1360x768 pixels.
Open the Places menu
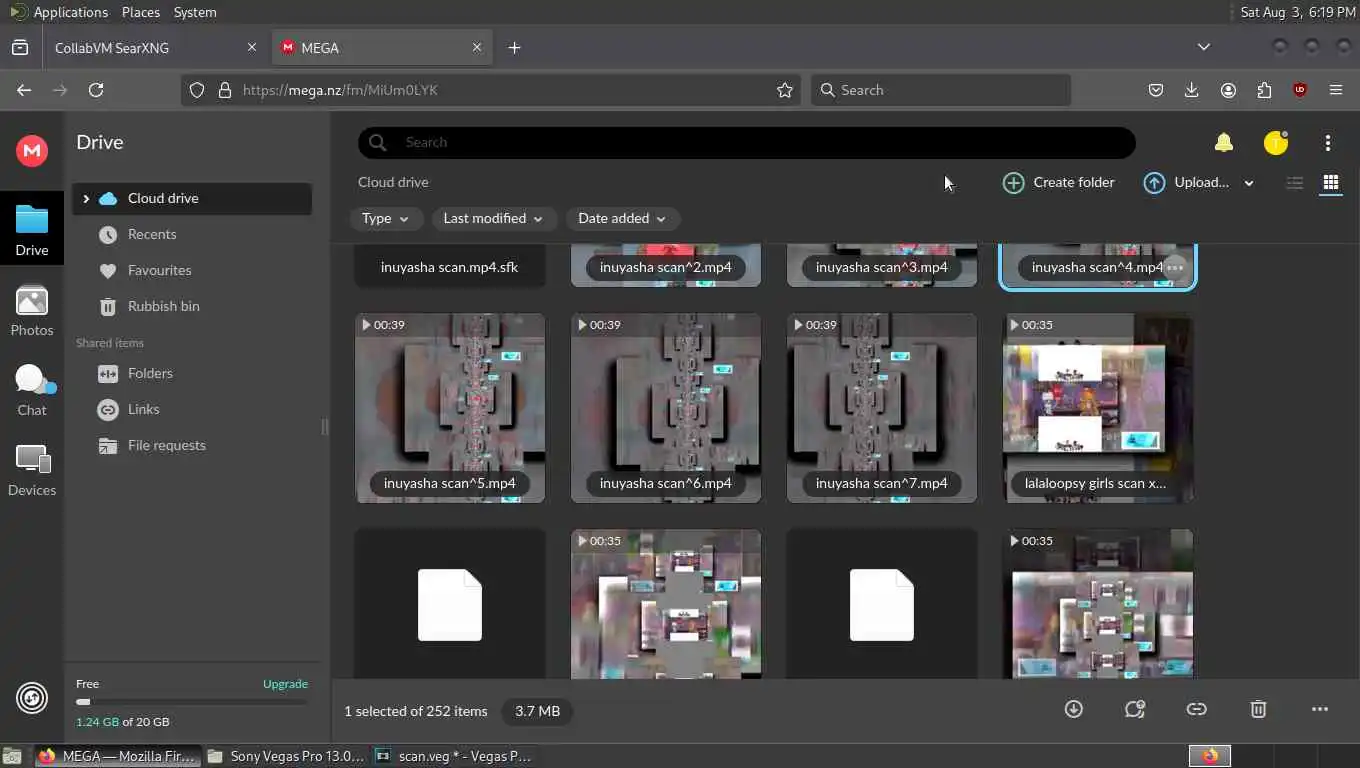pos(140,12)
